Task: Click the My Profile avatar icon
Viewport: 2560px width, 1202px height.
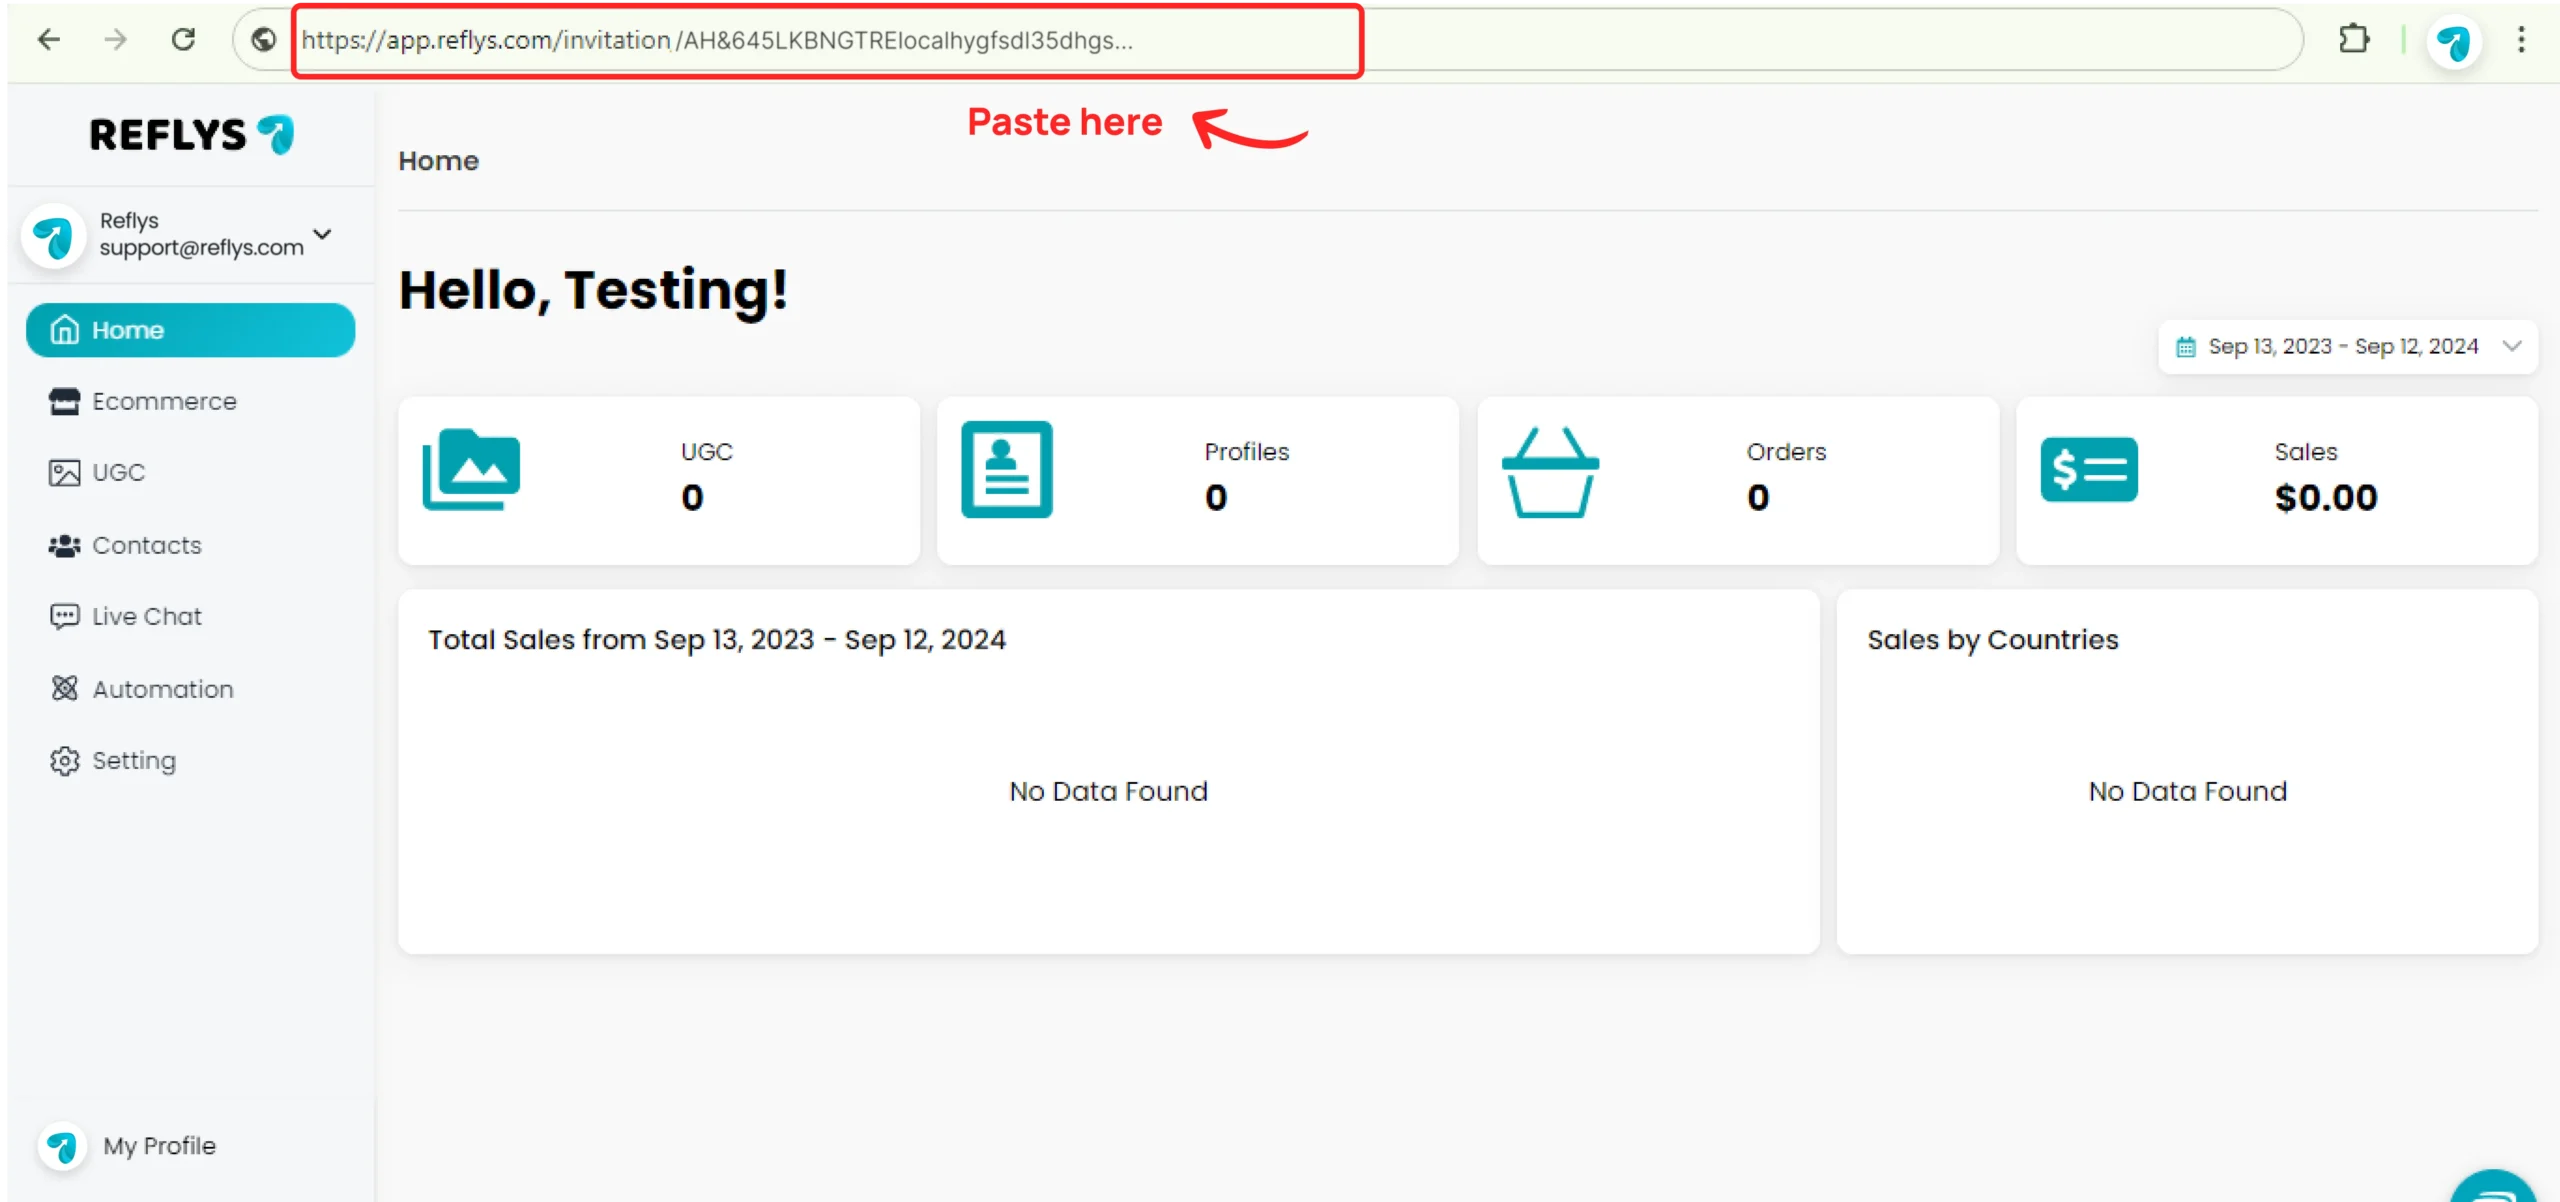Action: (x=62, y=1146)
